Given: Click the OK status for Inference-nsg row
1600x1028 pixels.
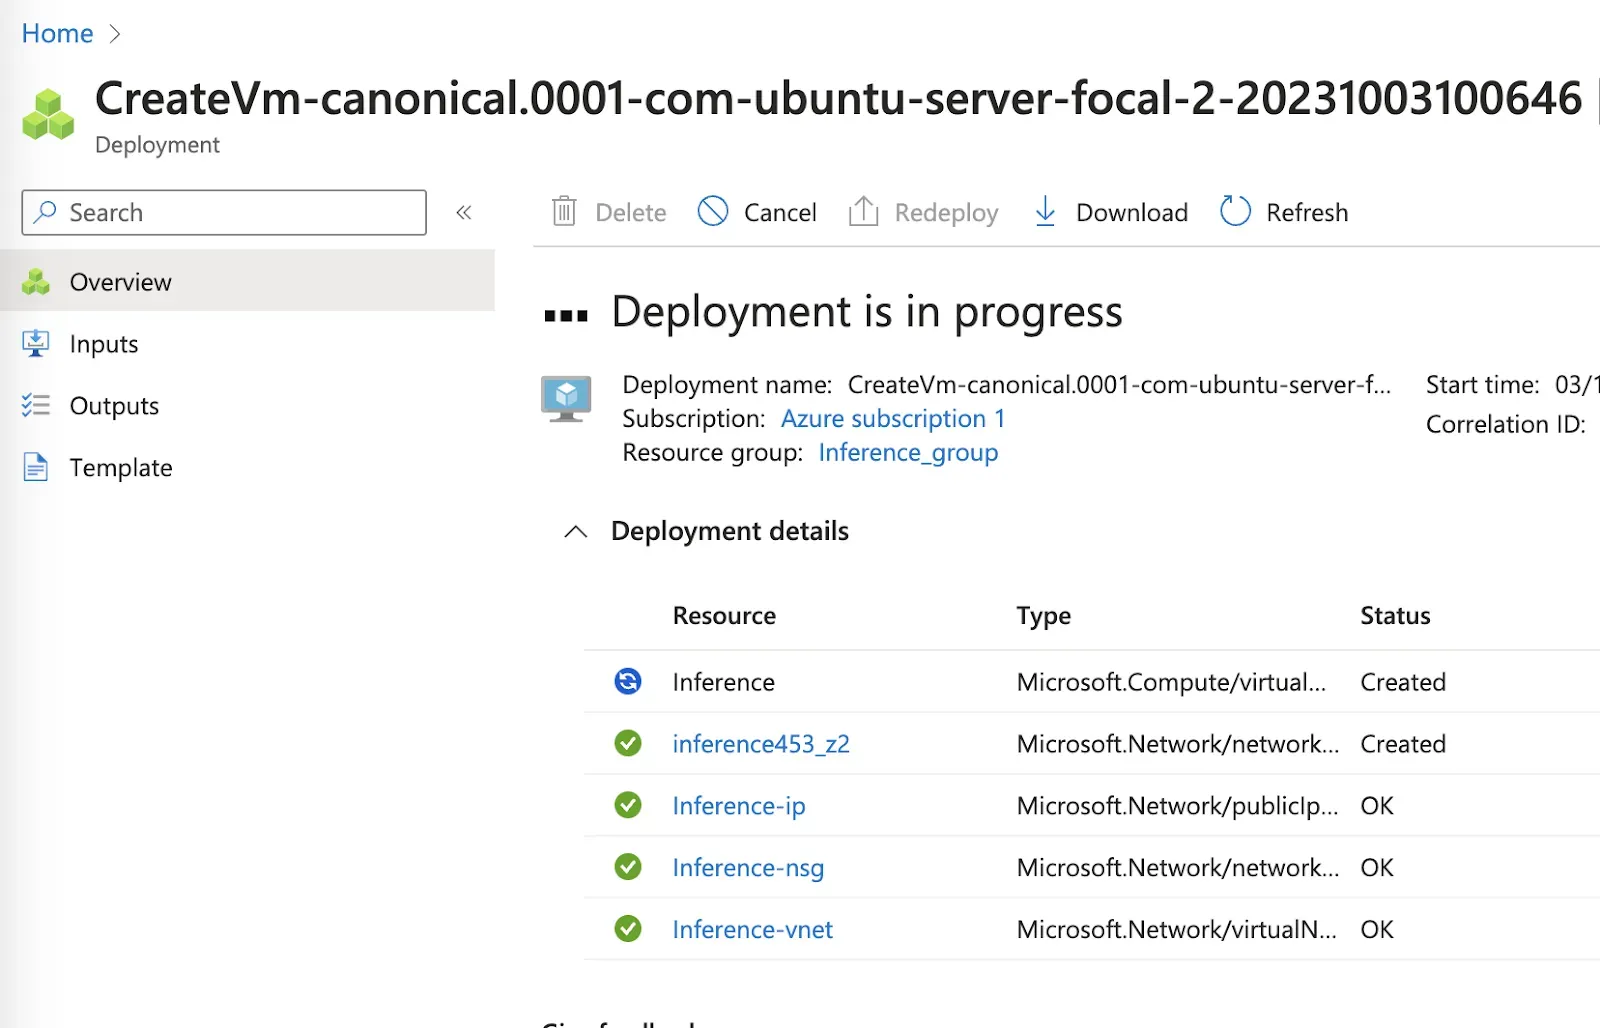Looking at the screenshot, I should click(1377, 868).
